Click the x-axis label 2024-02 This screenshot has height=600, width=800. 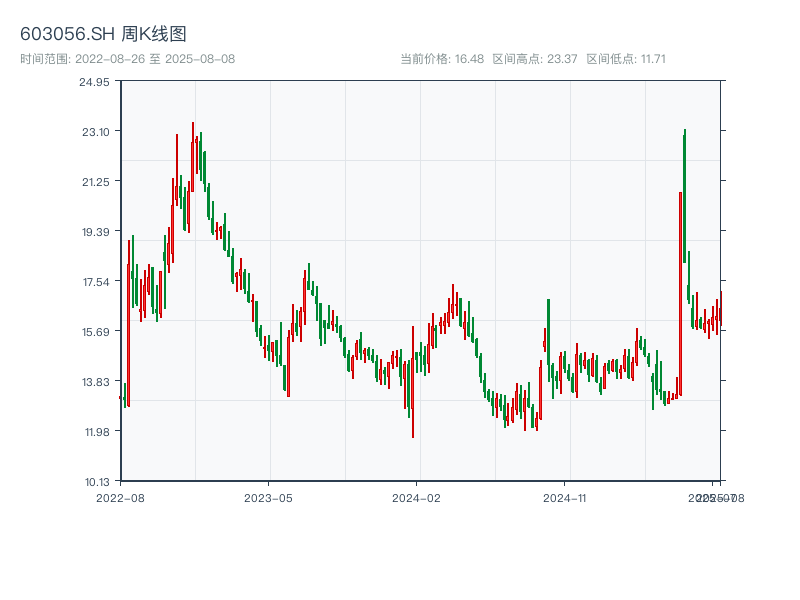[x=416, y=498]
